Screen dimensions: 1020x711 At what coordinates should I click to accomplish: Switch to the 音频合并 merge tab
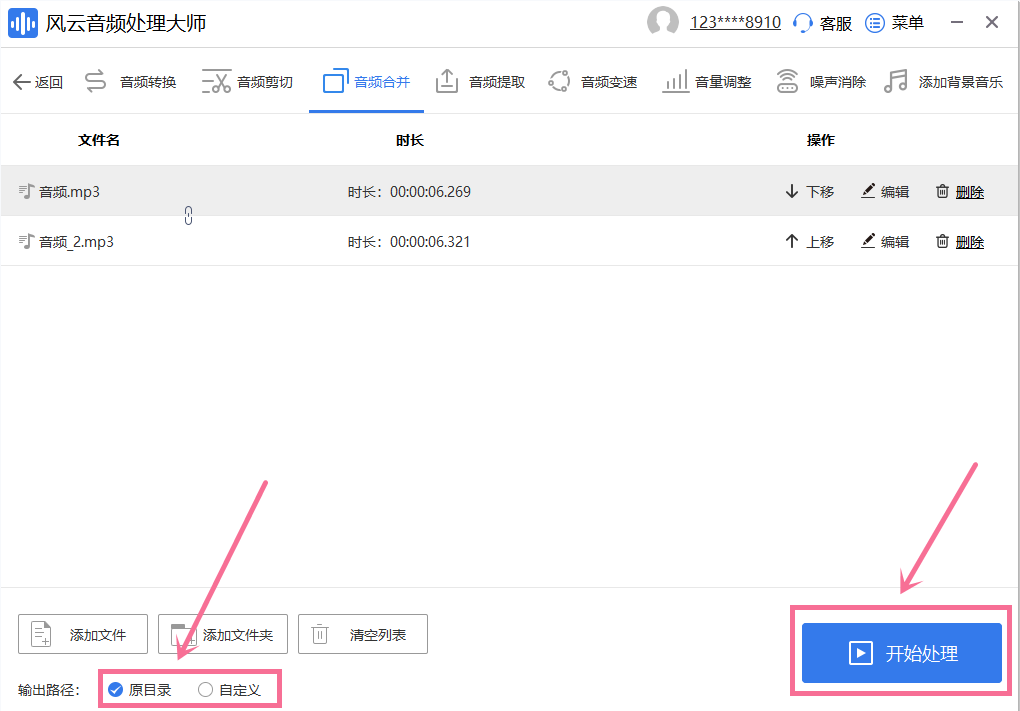click(x=366, y=82)
